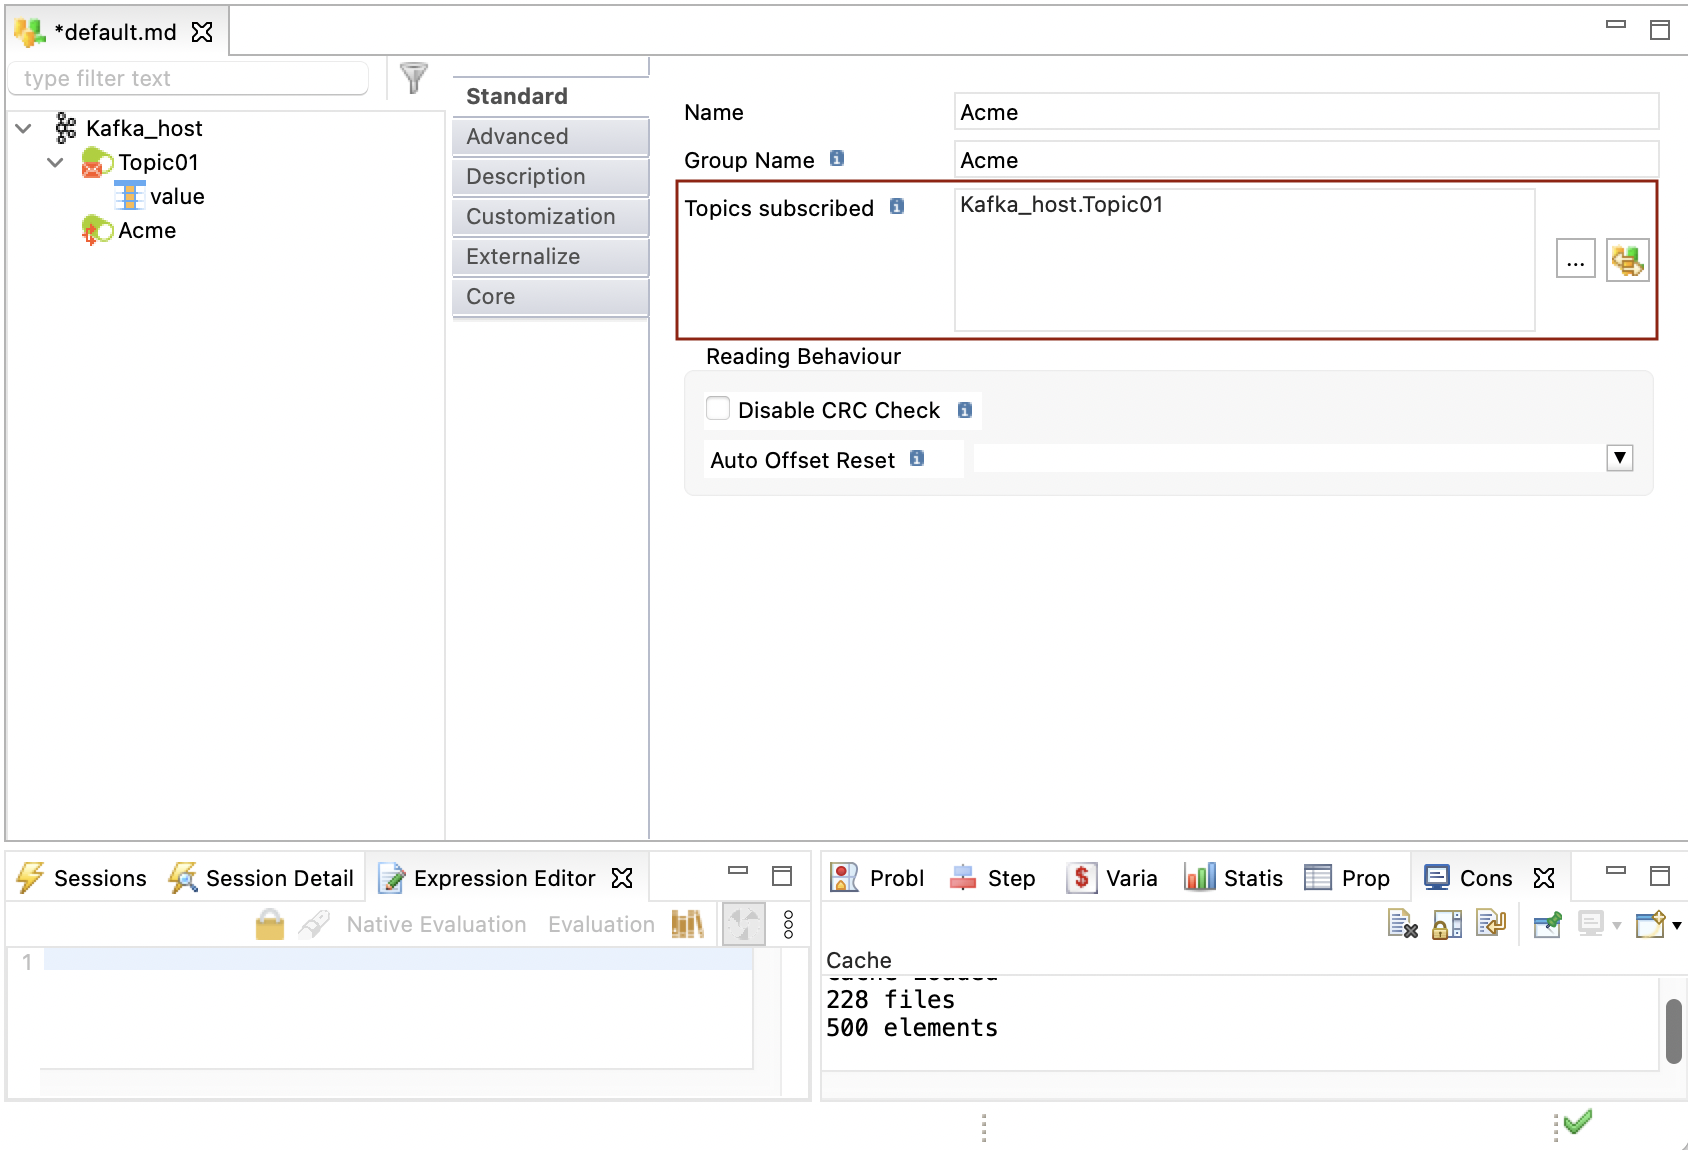
Task: Click the Pin Console icon
Action: click(x=1547, y=925)
